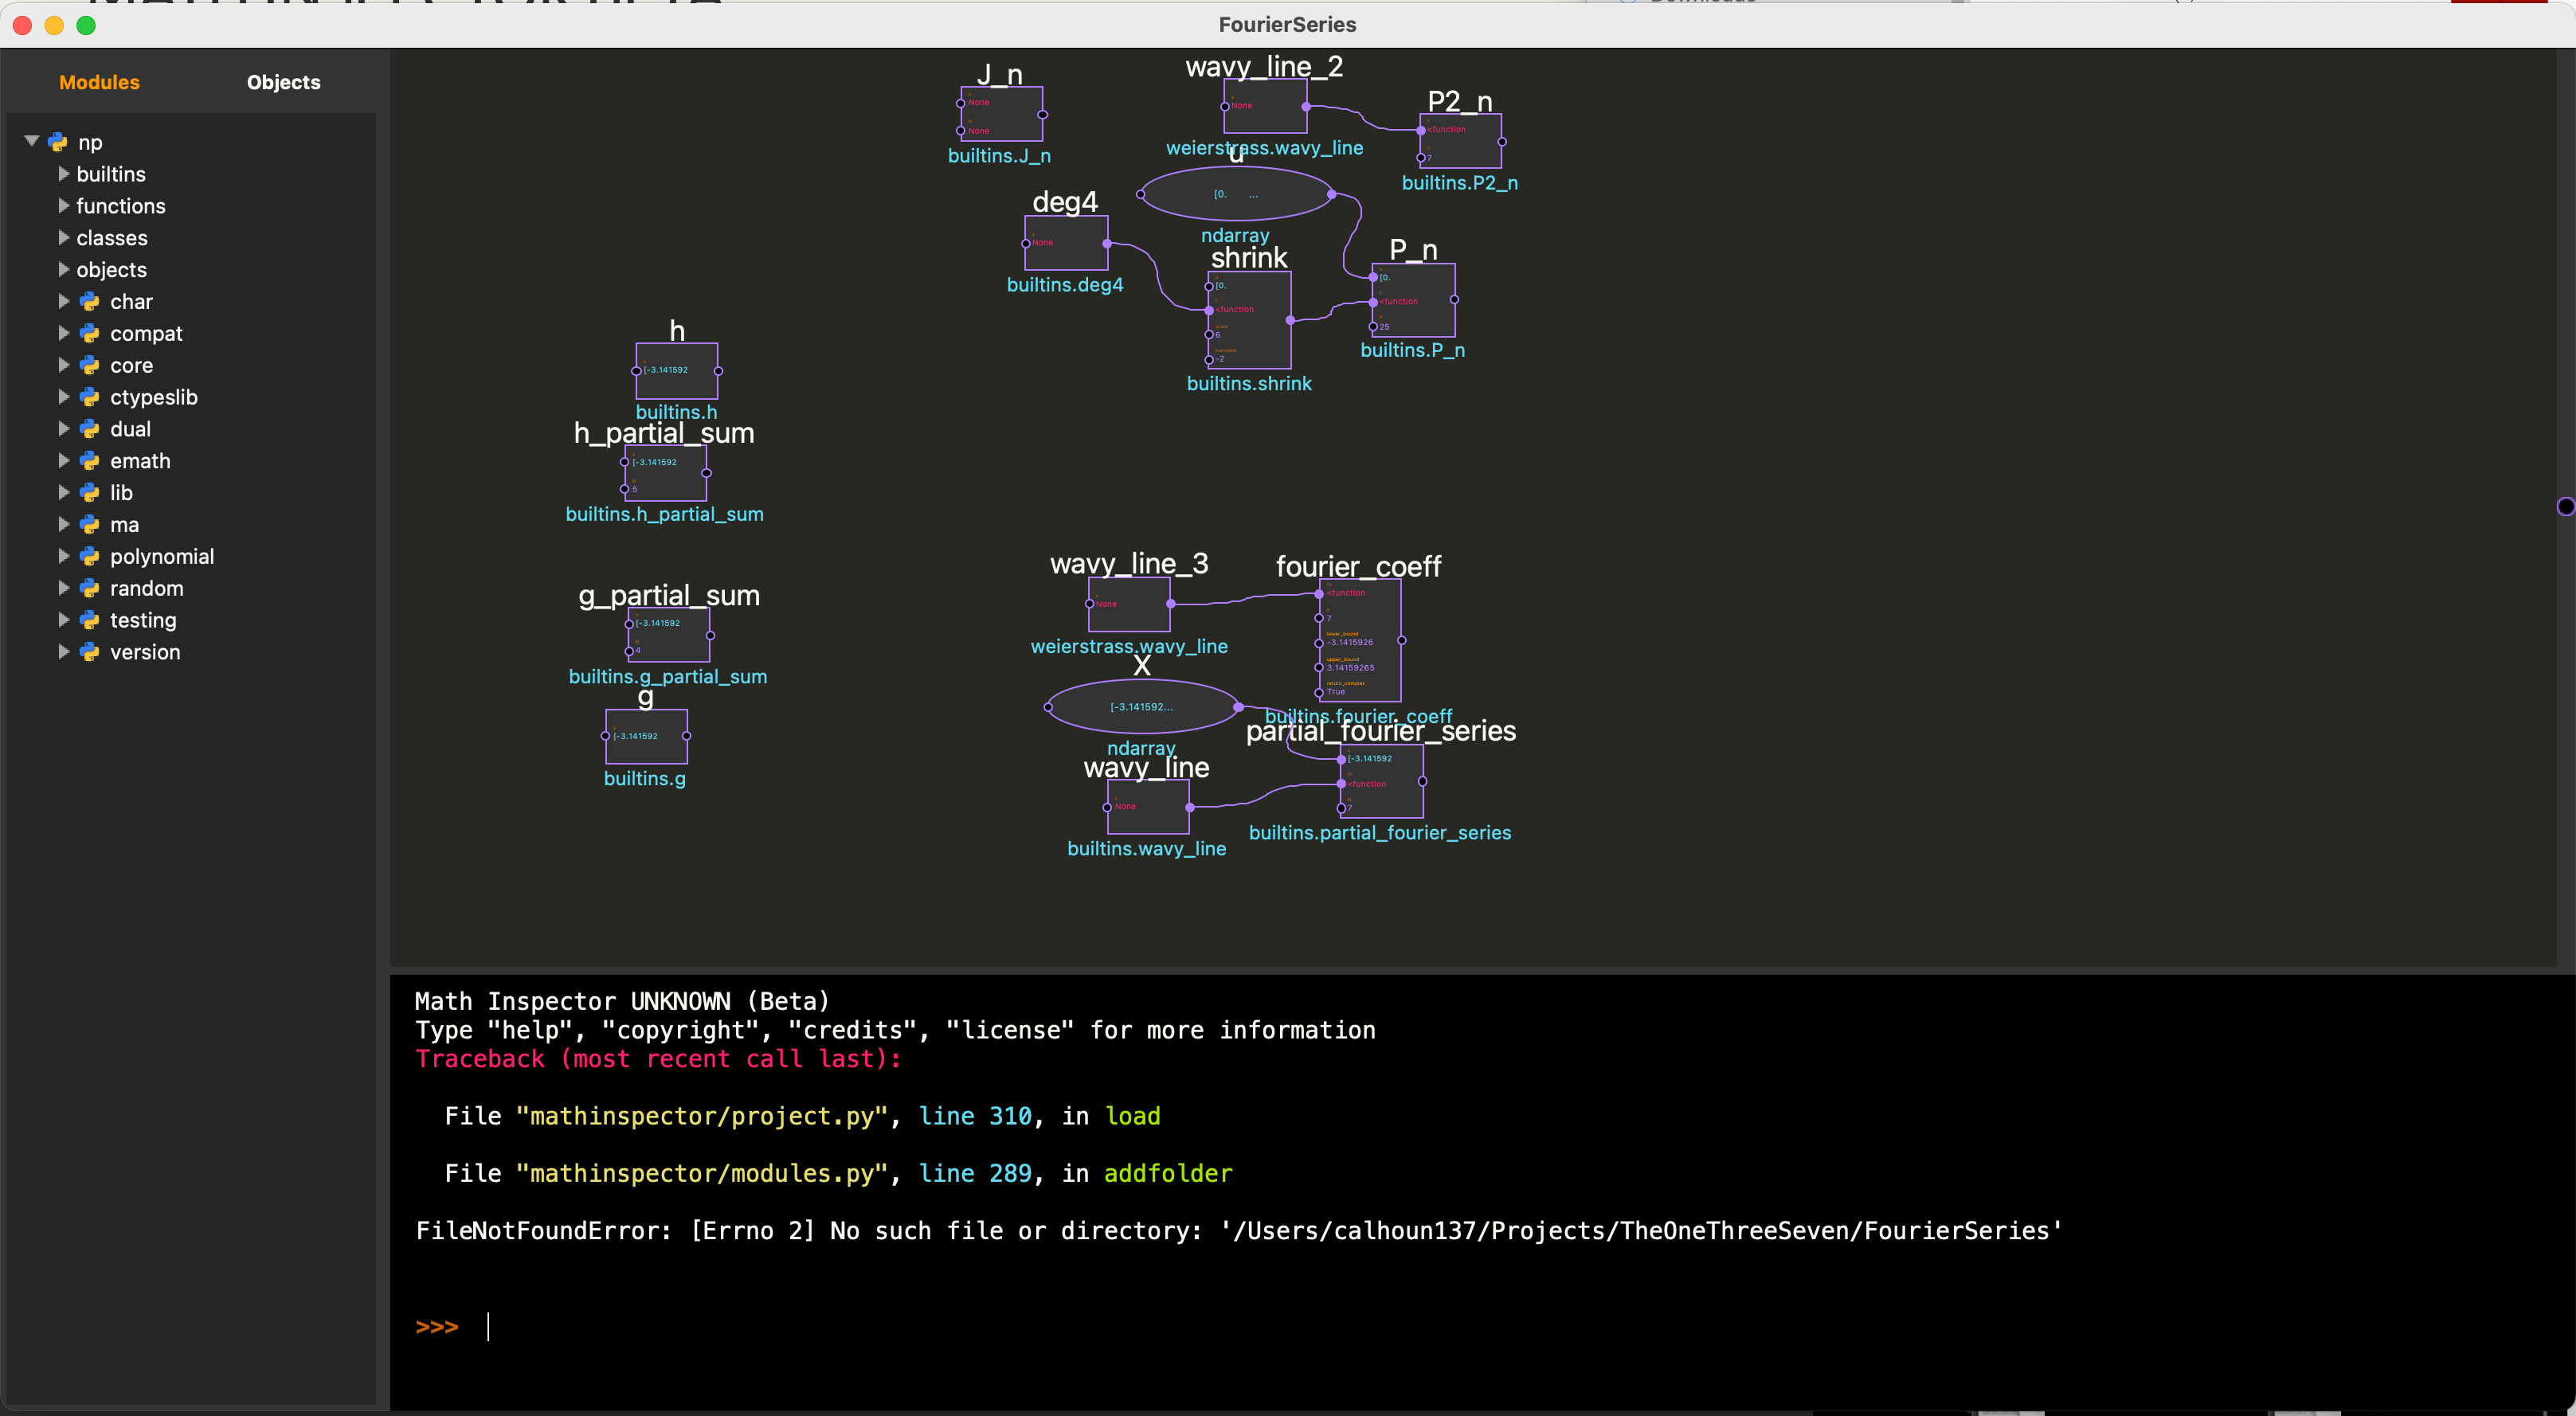Select the u ndarray ellipse node
This screenshot has height=1416, width=2576.
click(1236, 194)
